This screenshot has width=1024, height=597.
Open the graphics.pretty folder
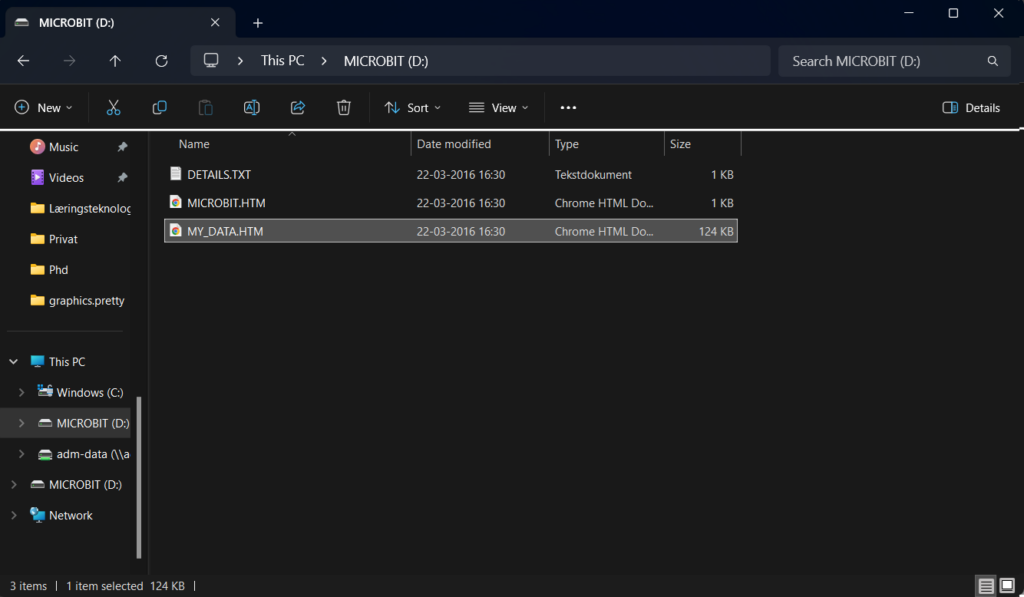(x=77, y=300)
